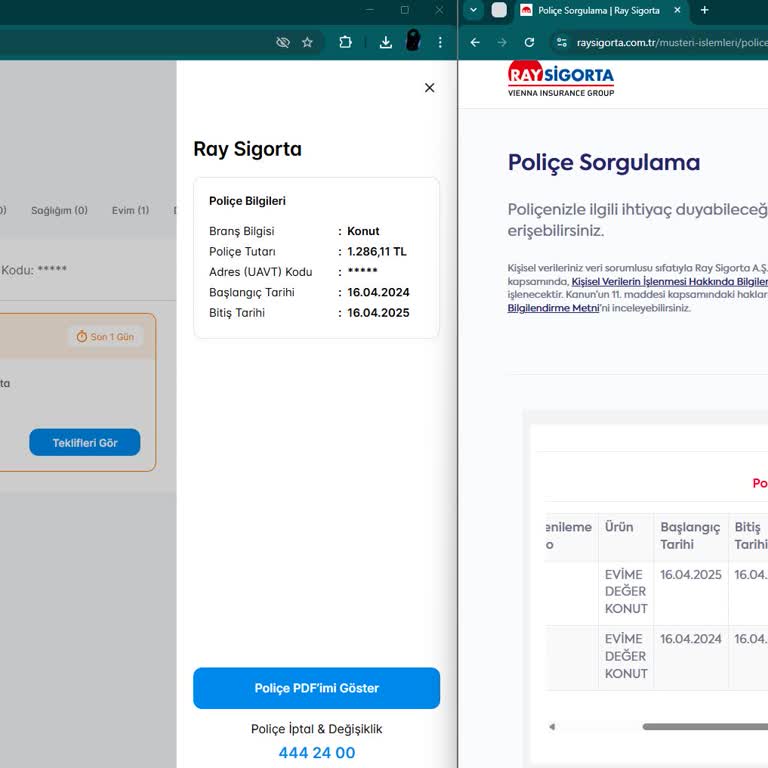Click the crossed-out eye icon in address bar
768x768 pixels.
pos(282,42)
